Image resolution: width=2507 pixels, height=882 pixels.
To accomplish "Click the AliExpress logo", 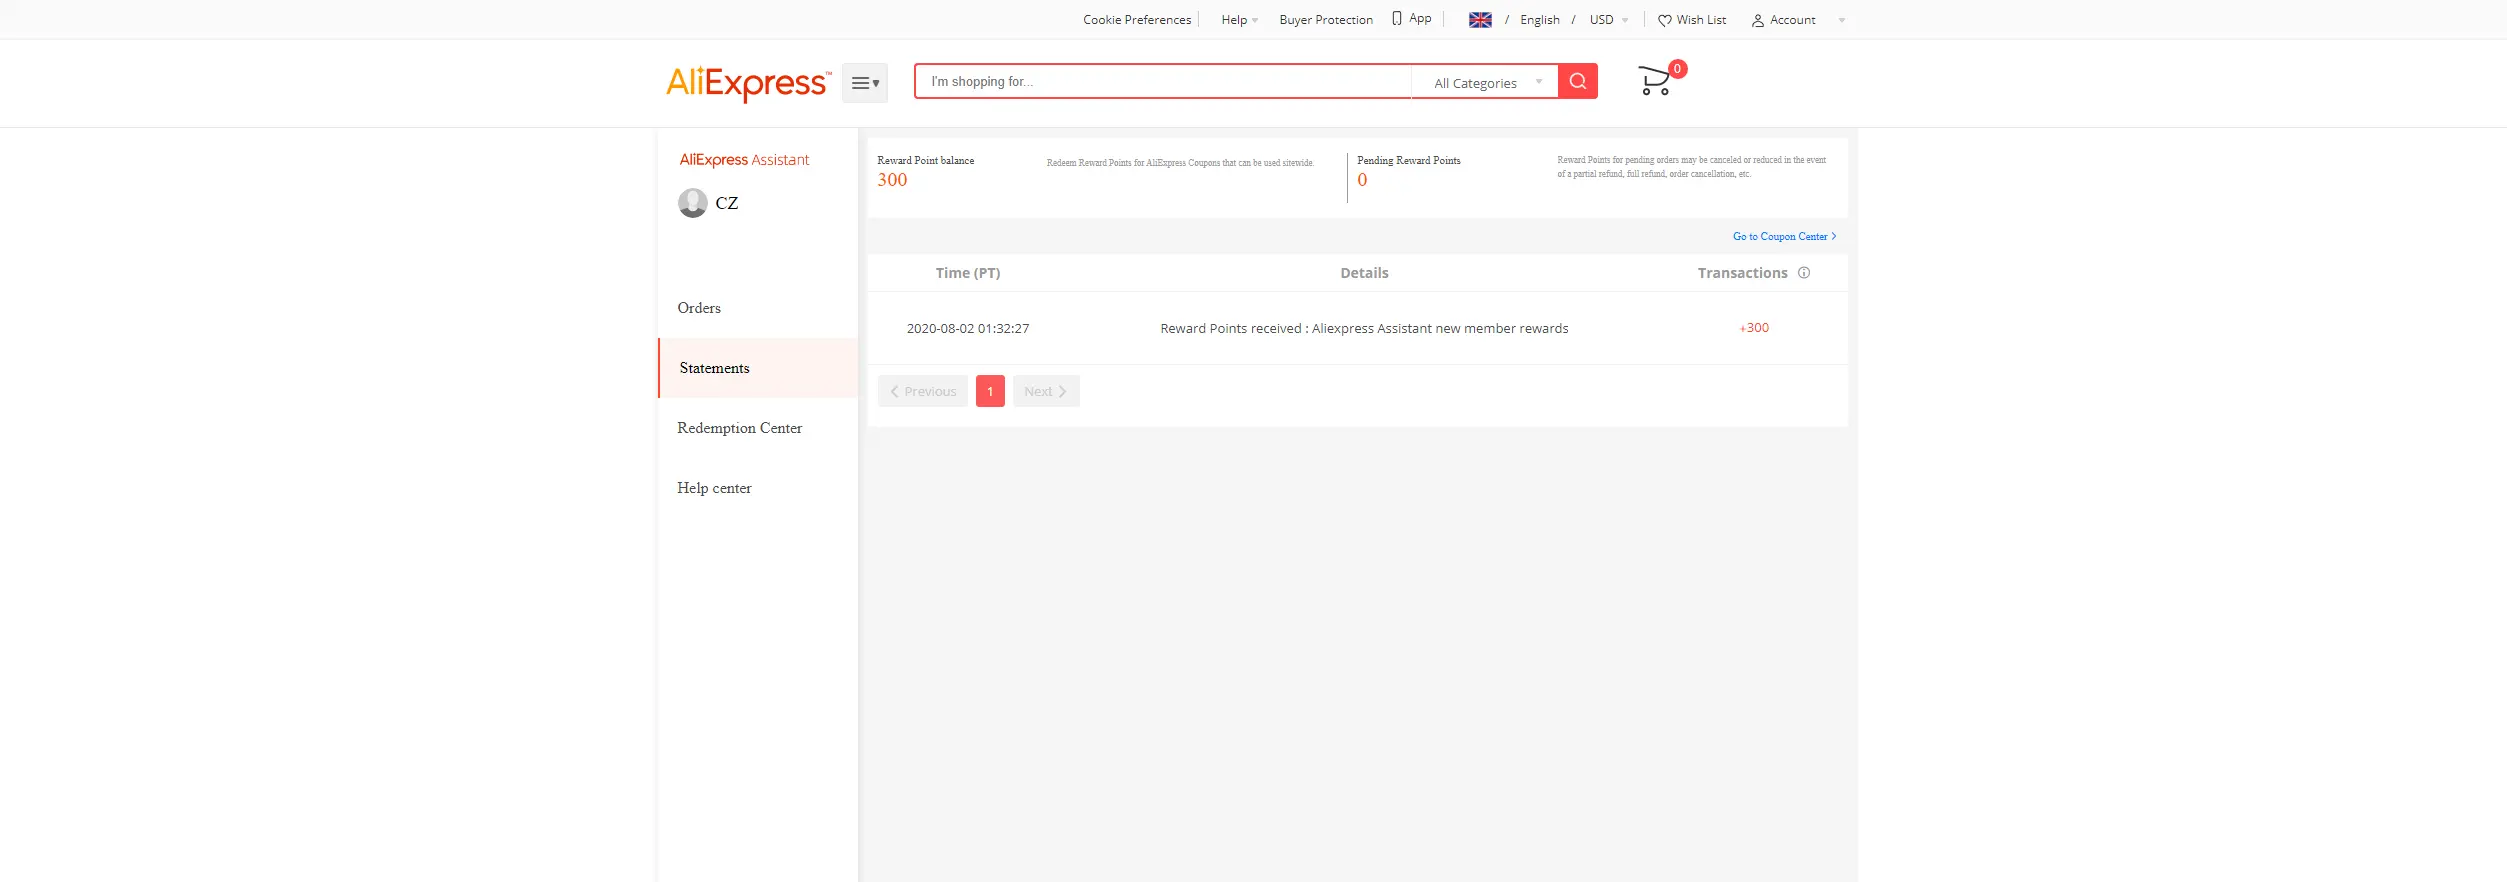I will [748, 83].
